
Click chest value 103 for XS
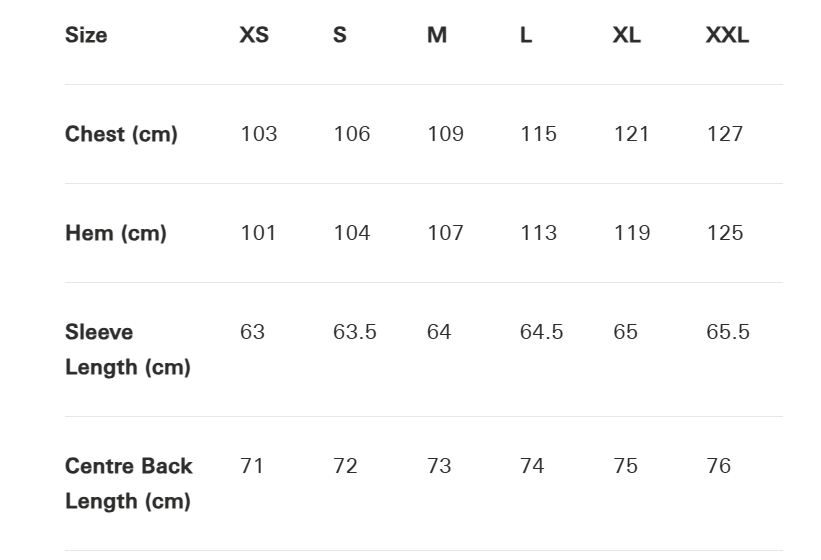coord(259,134)
